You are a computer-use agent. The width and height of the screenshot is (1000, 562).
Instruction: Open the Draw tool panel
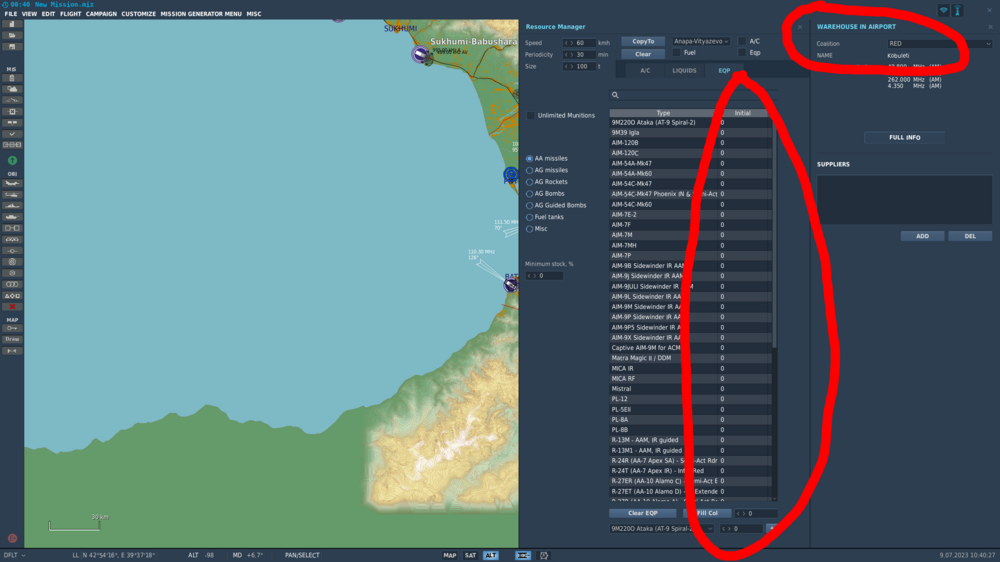click(11, 339)
